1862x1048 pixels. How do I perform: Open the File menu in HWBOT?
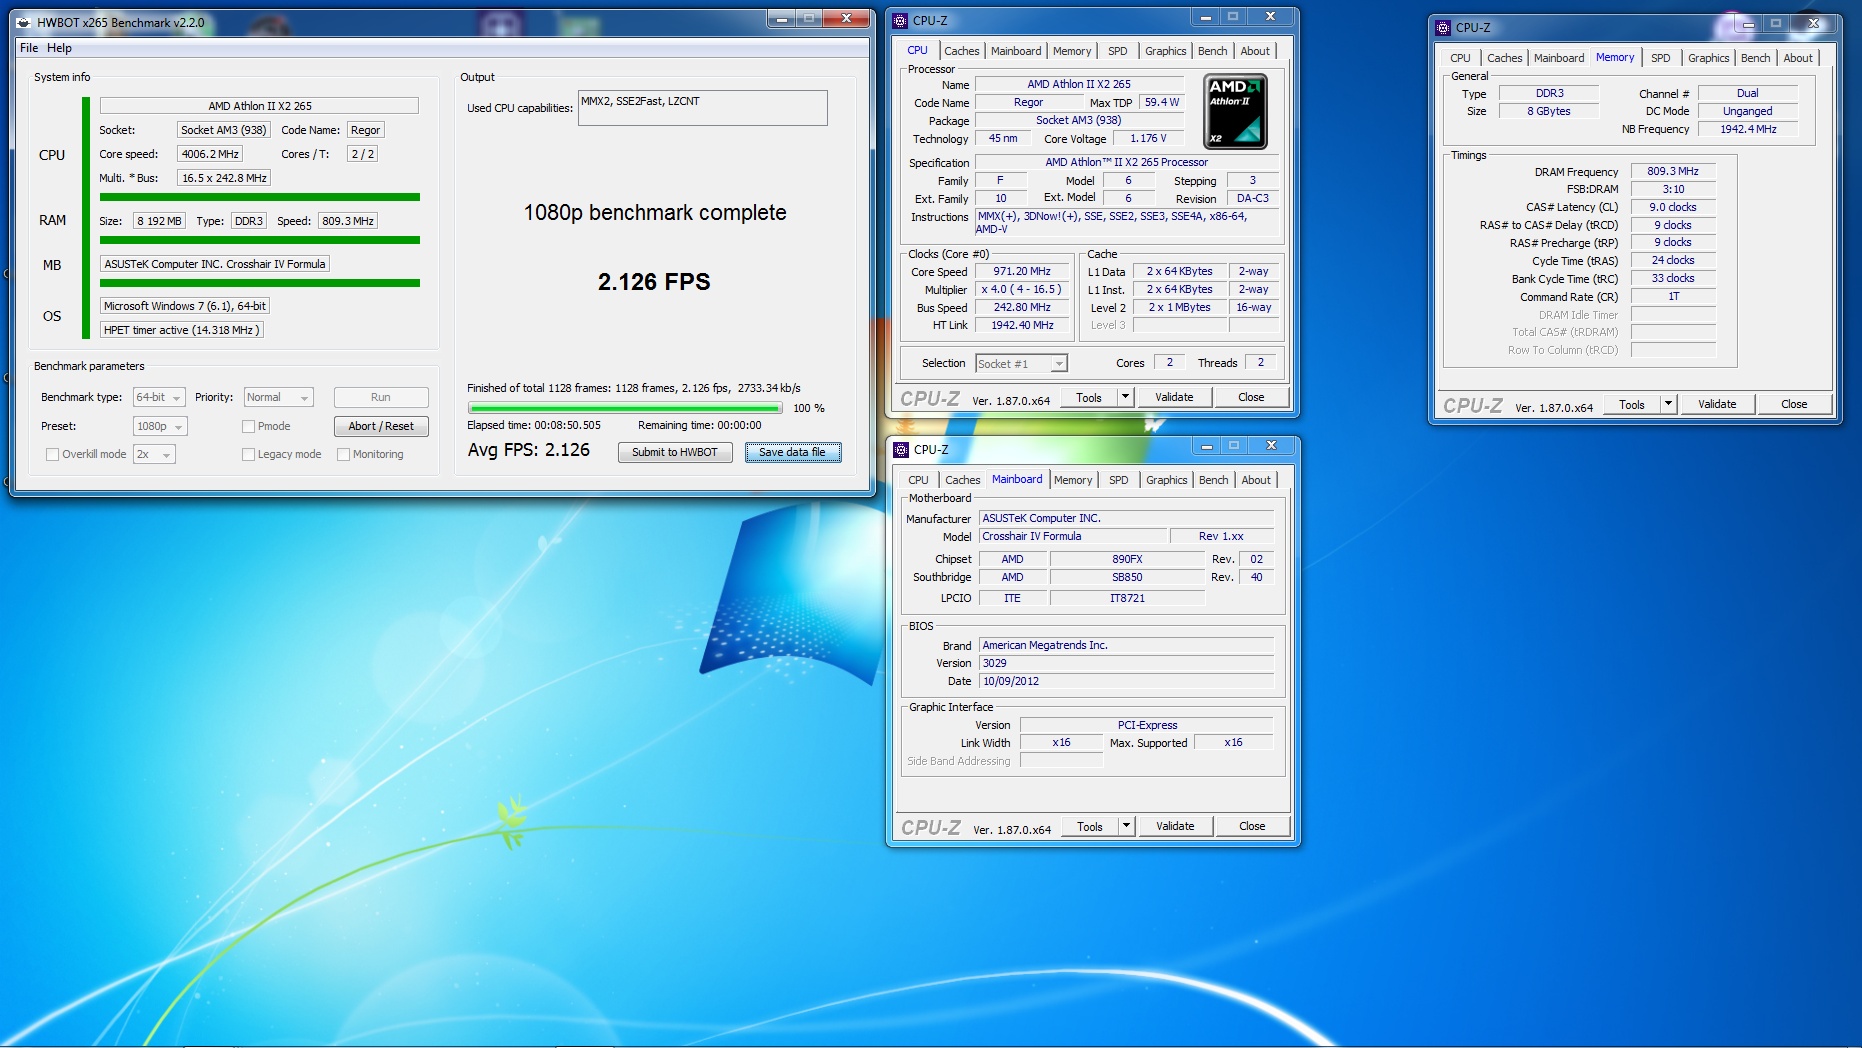pos(29,48)
